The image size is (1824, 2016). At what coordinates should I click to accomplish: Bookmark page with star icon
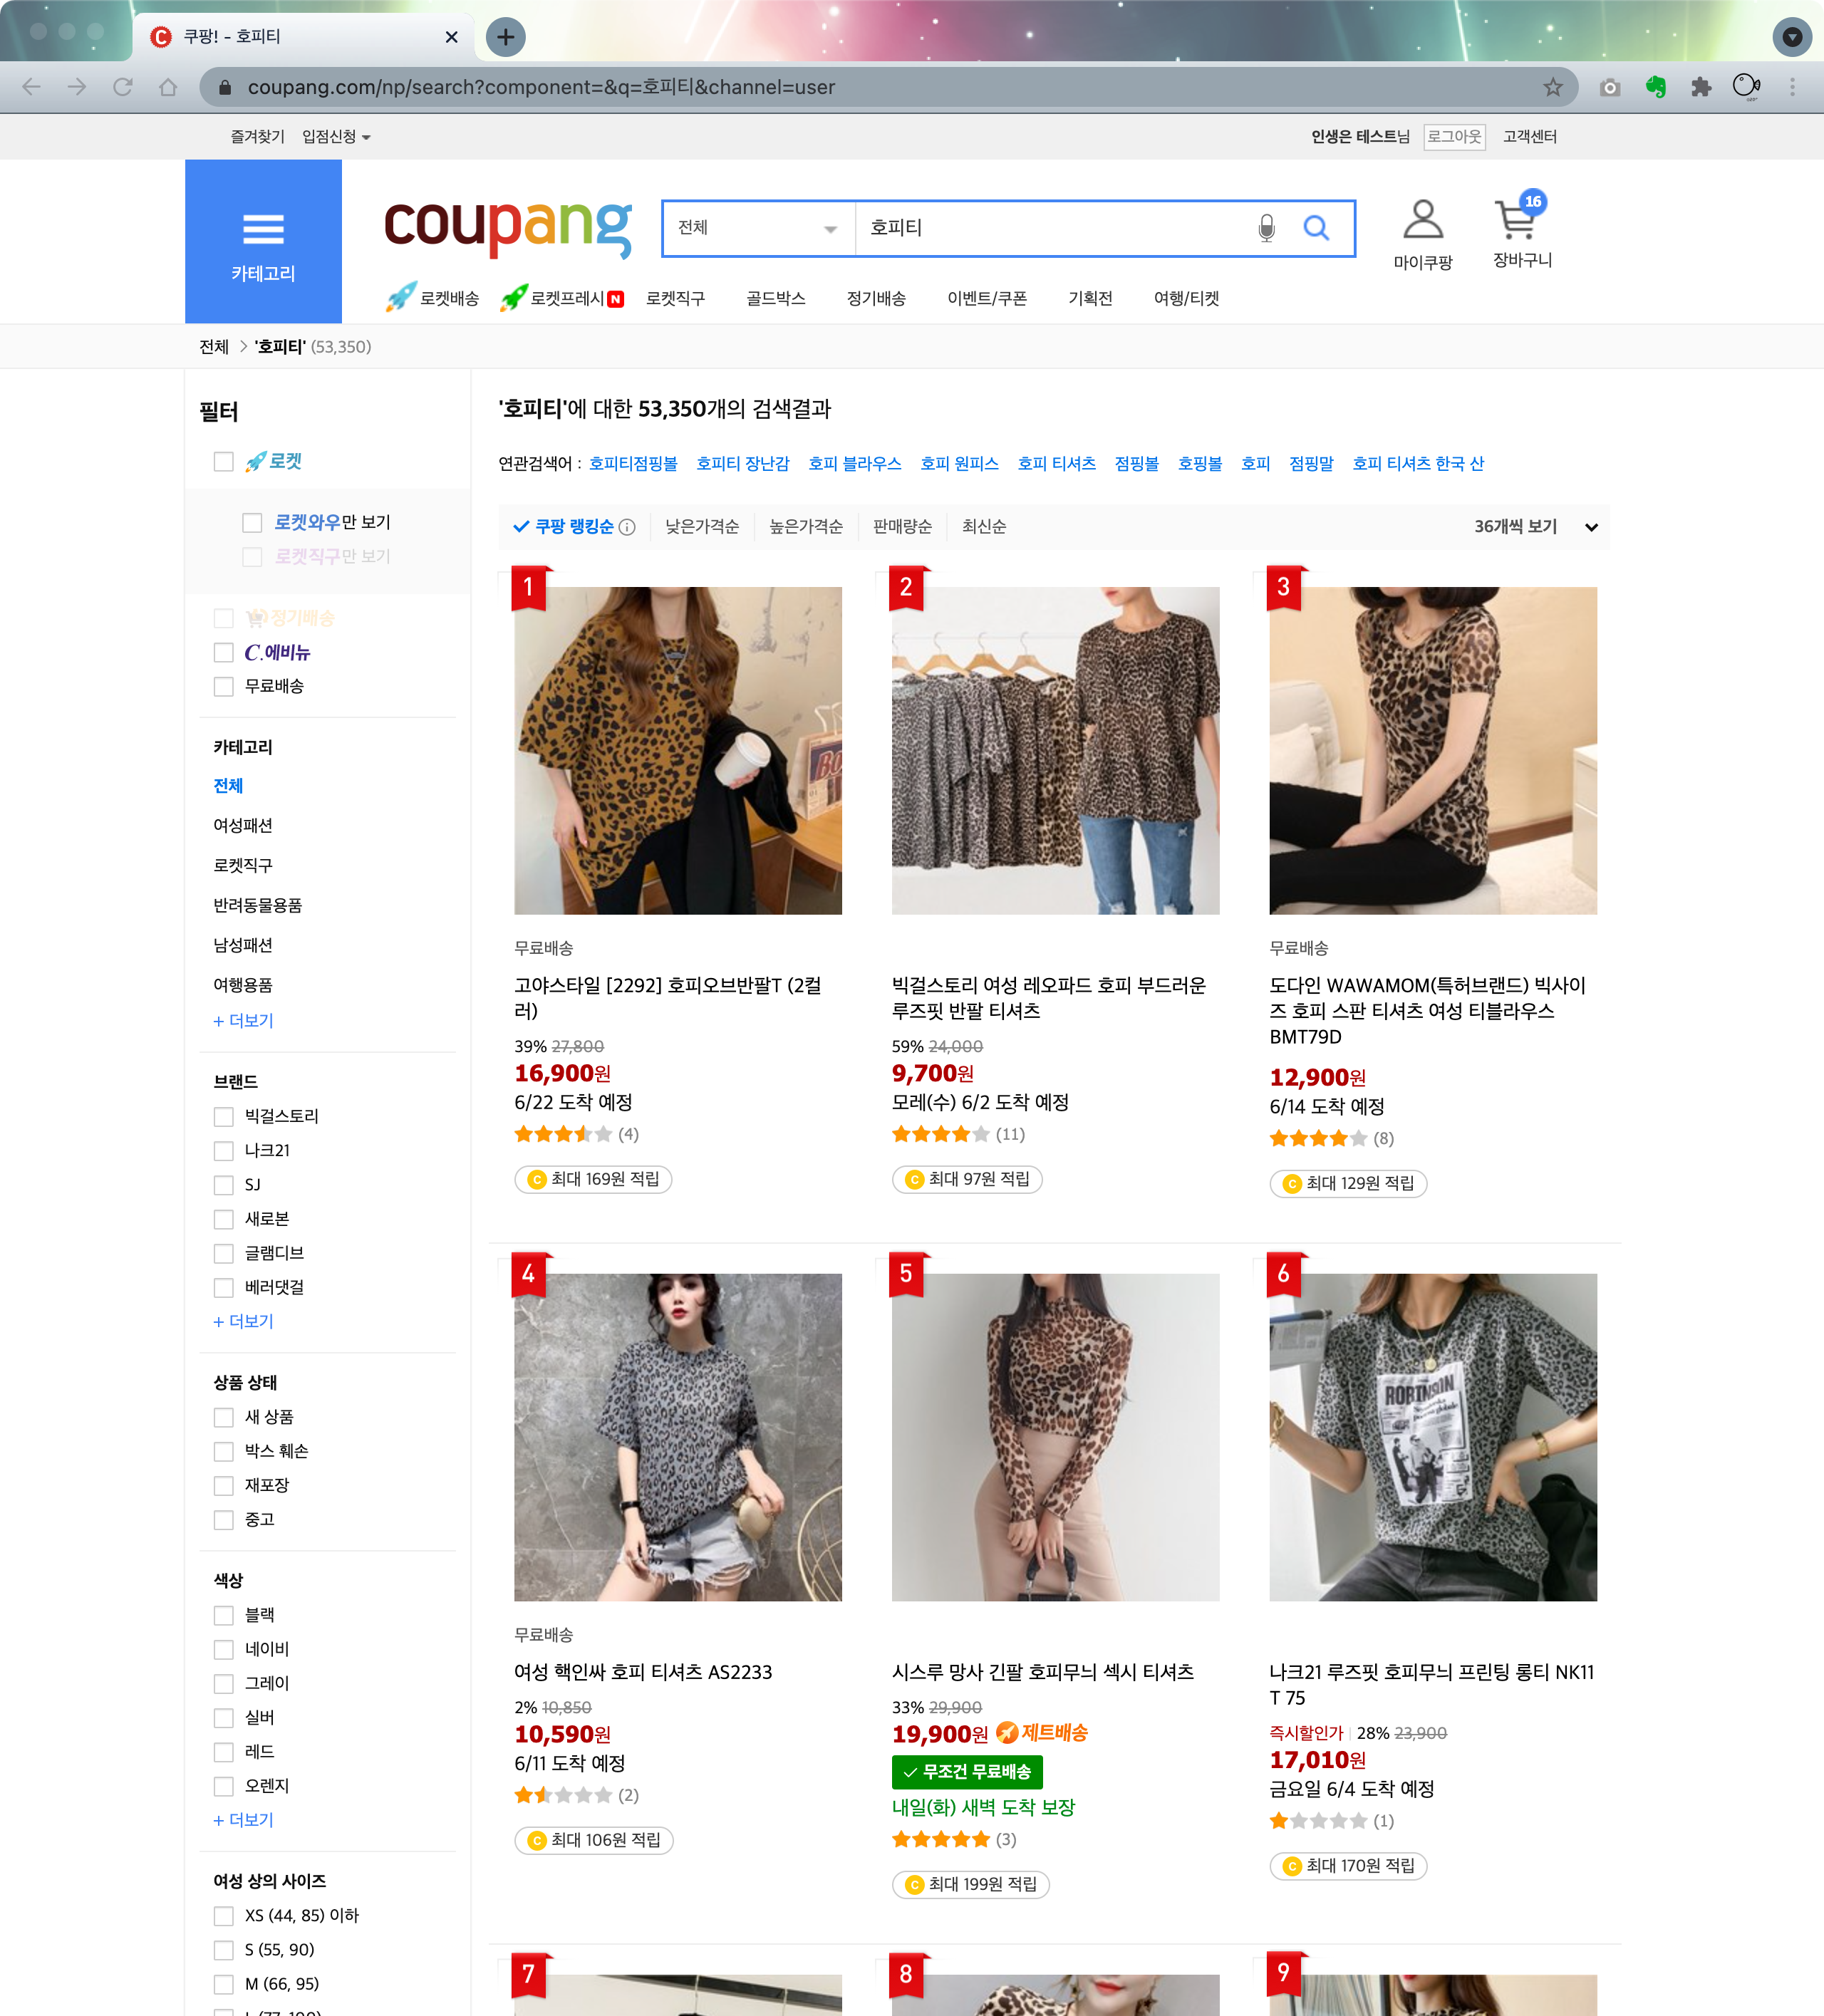click(x=1552, y=87)
